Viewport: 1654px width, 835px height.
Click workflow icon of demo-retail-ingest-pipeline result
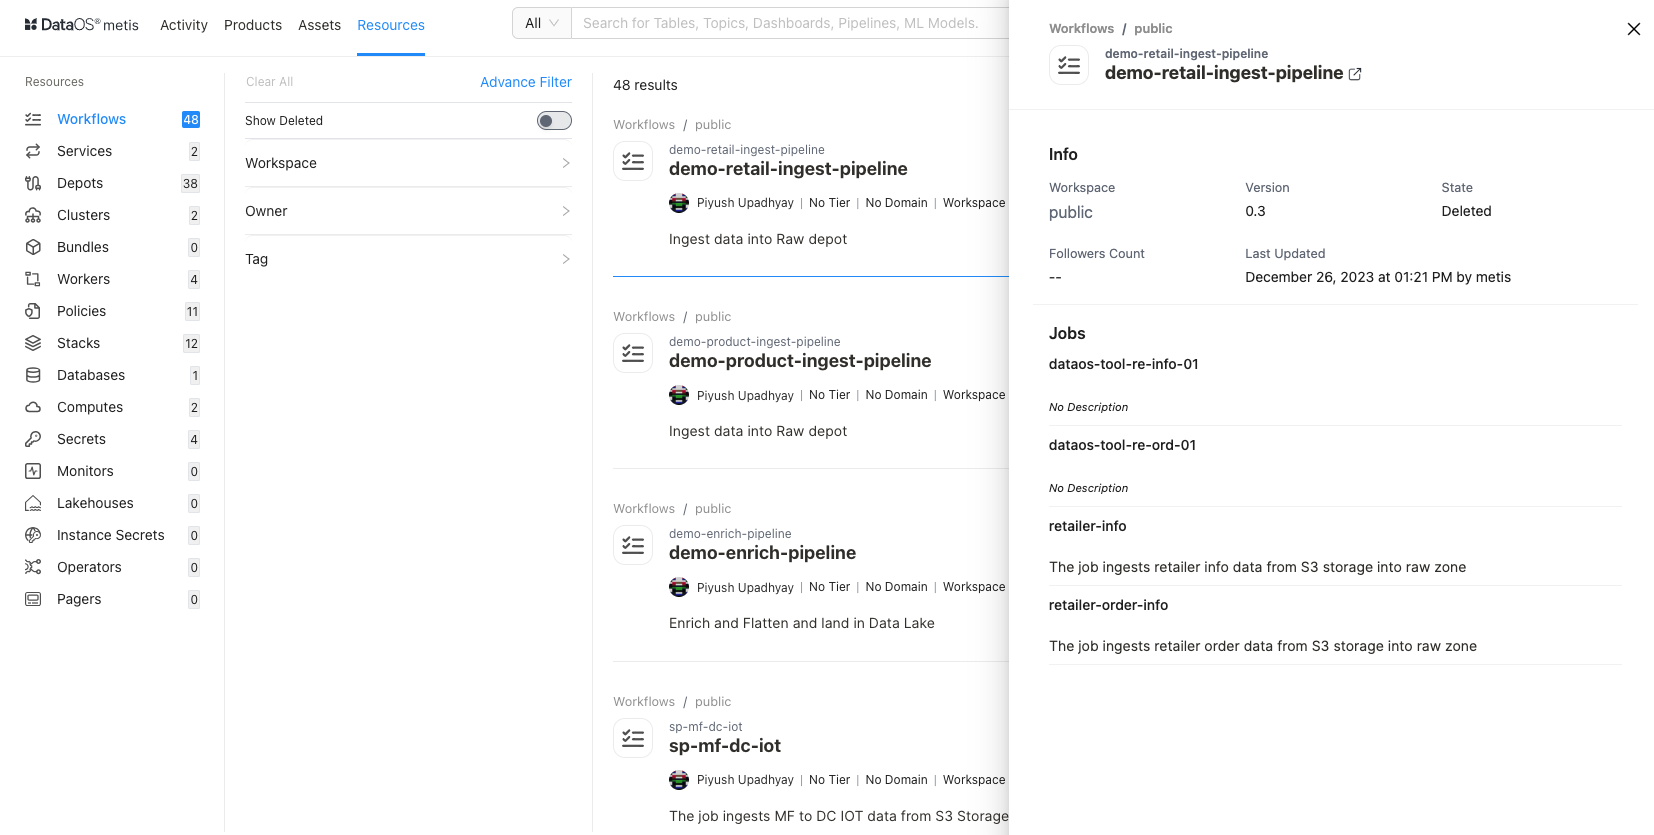tap(633, 161)
